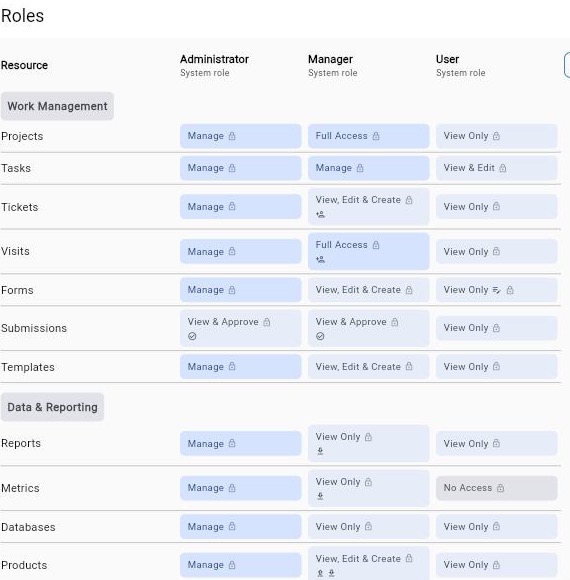
Task: Open Manager permission for Tasks
Action: pyautogui.click(x=369, y=168)
